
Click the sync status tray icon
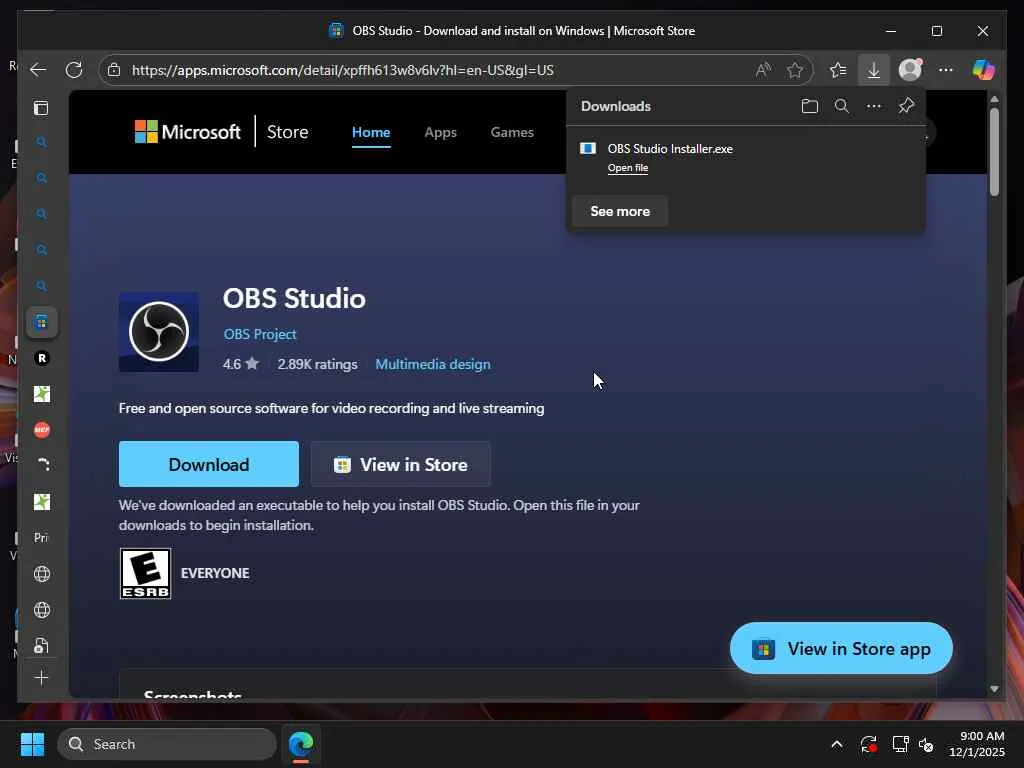(x=869, y=744)
